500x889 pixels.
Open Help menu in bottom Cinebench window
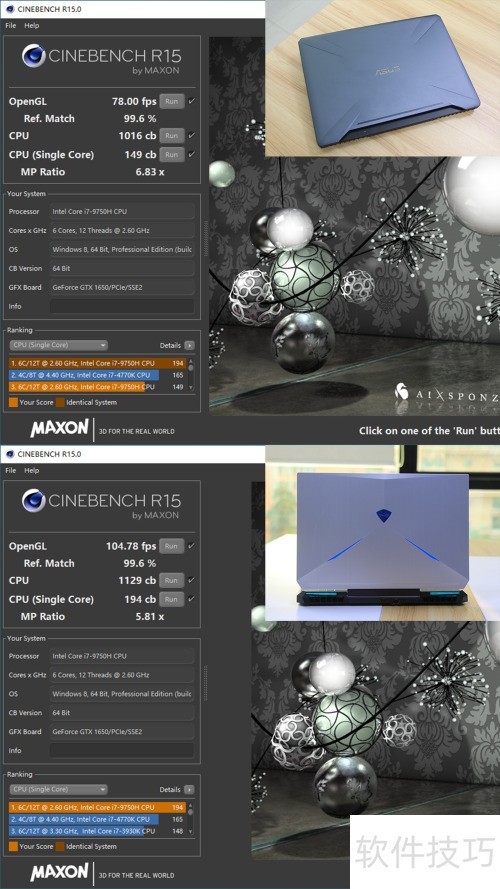click(x=32, y=470)
